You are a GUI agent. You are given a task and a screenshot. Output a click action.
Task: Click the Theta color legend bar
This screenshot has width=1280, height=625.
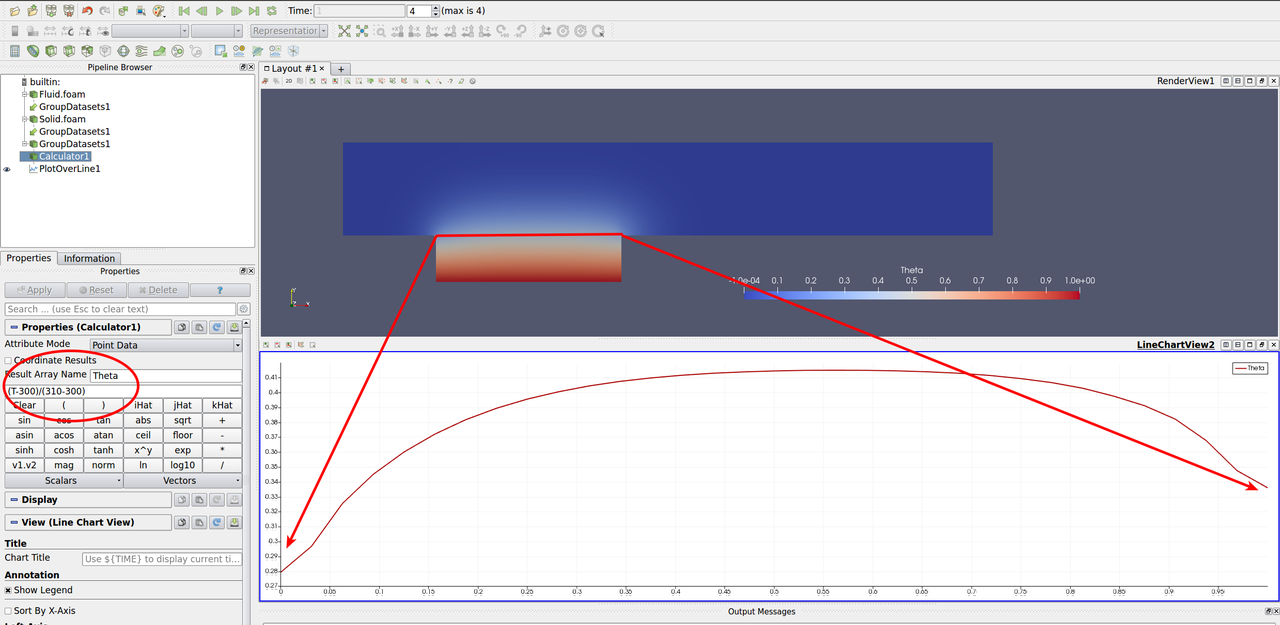click(x=910, y=294)
